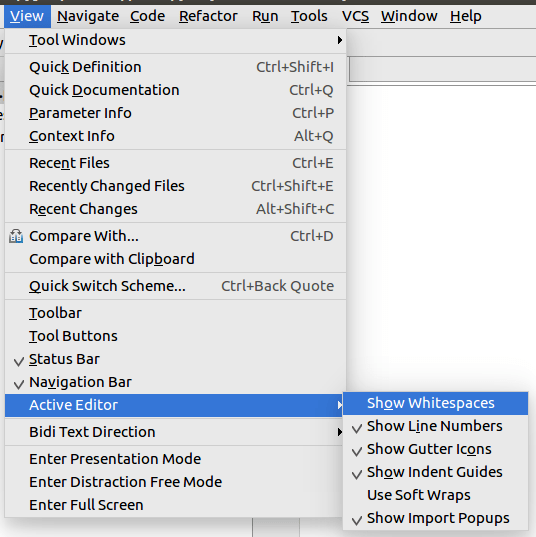Choose Recently Changed Files
This screenshot has height=537, width=536.
pos(175,186)
